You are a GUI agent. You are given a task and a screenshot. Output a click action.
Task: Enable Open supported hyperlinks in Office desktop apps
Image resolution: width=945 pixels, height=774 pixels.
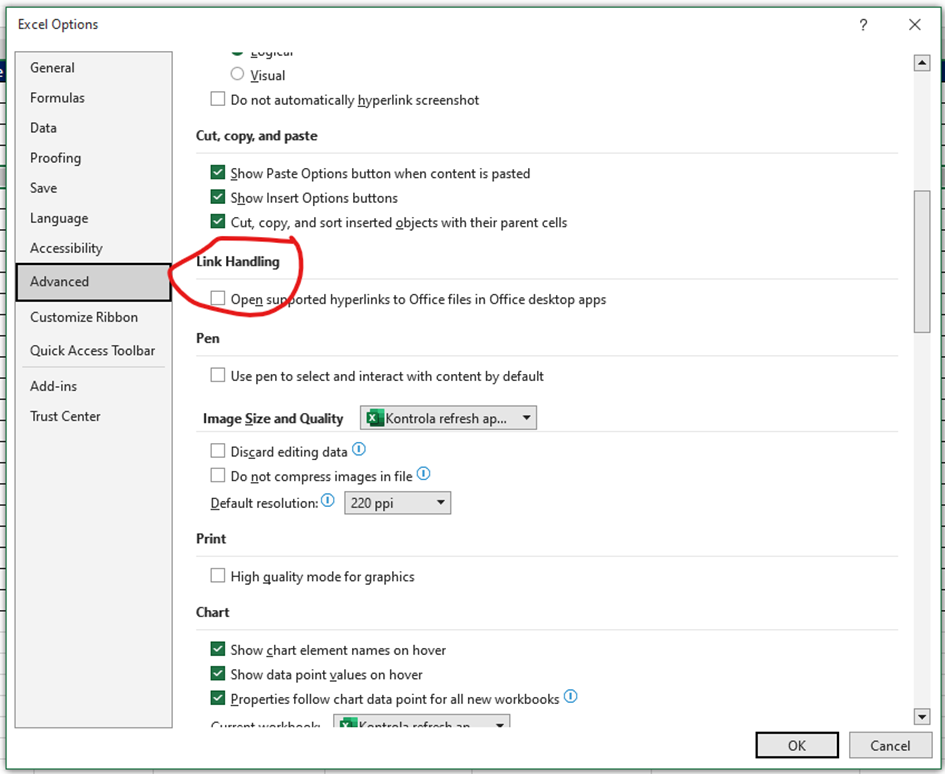pos(218,298)
